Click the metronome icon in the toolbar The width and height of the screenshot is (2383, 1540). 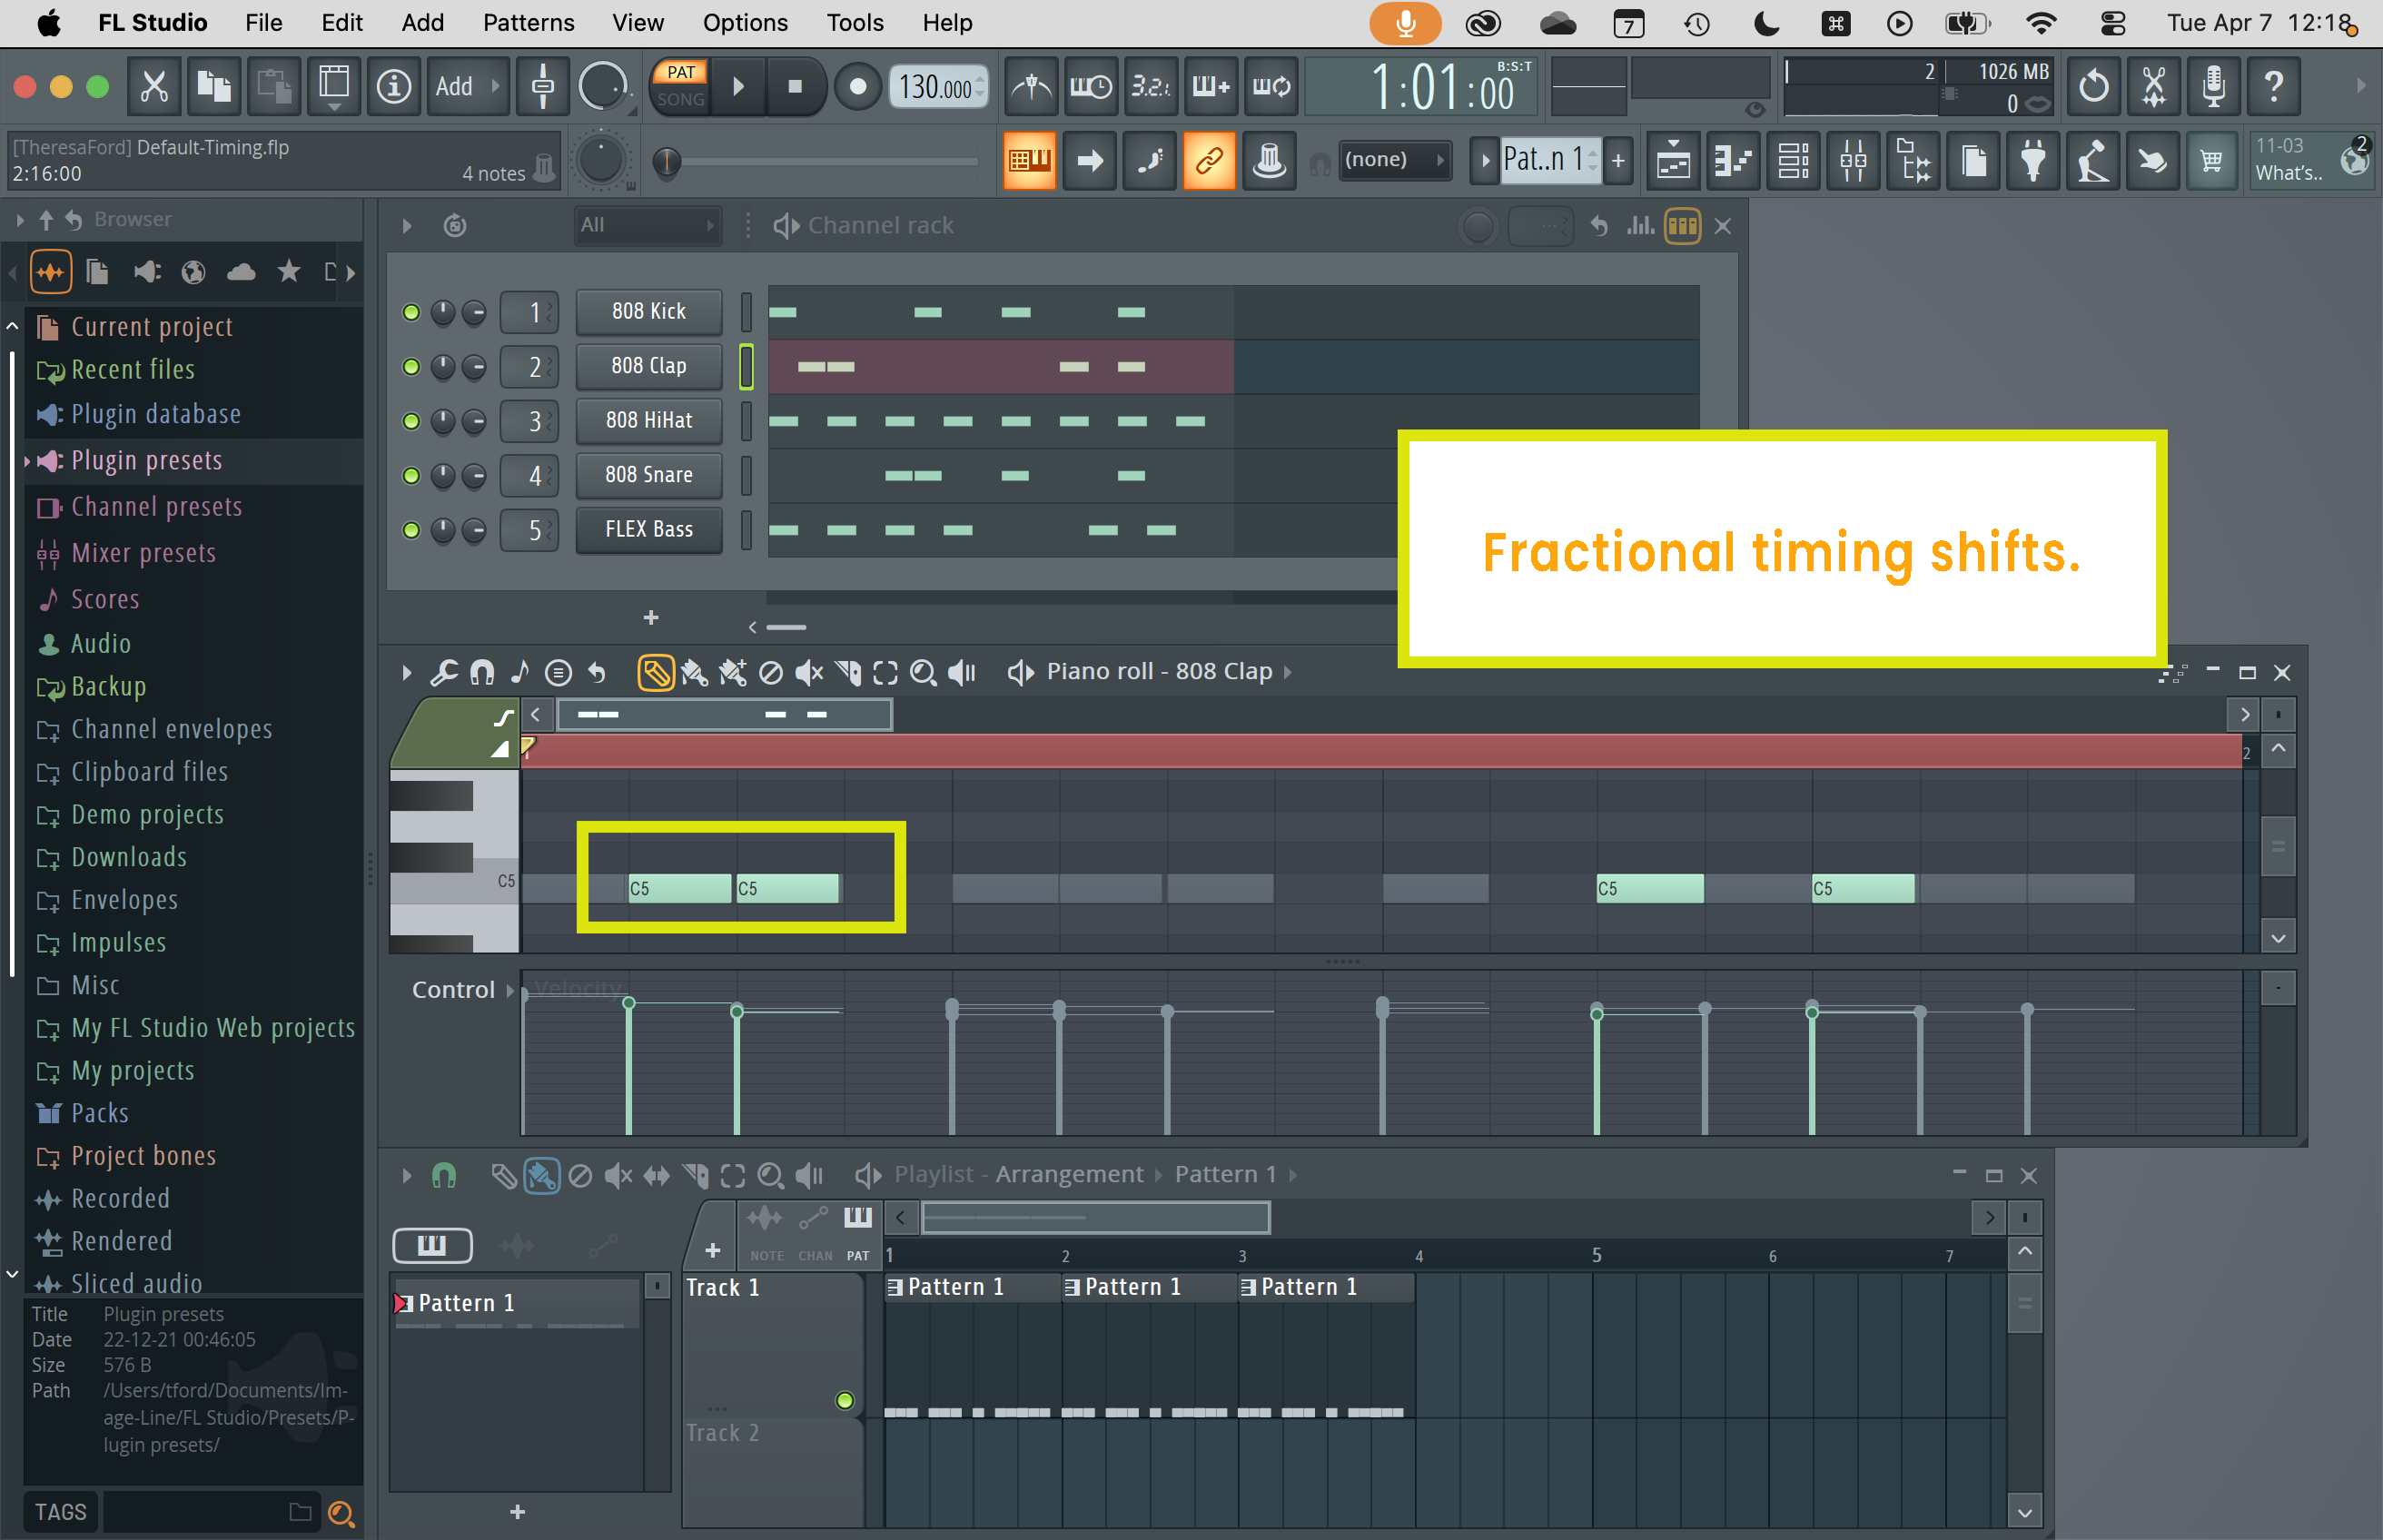[x=1030, y=87]
